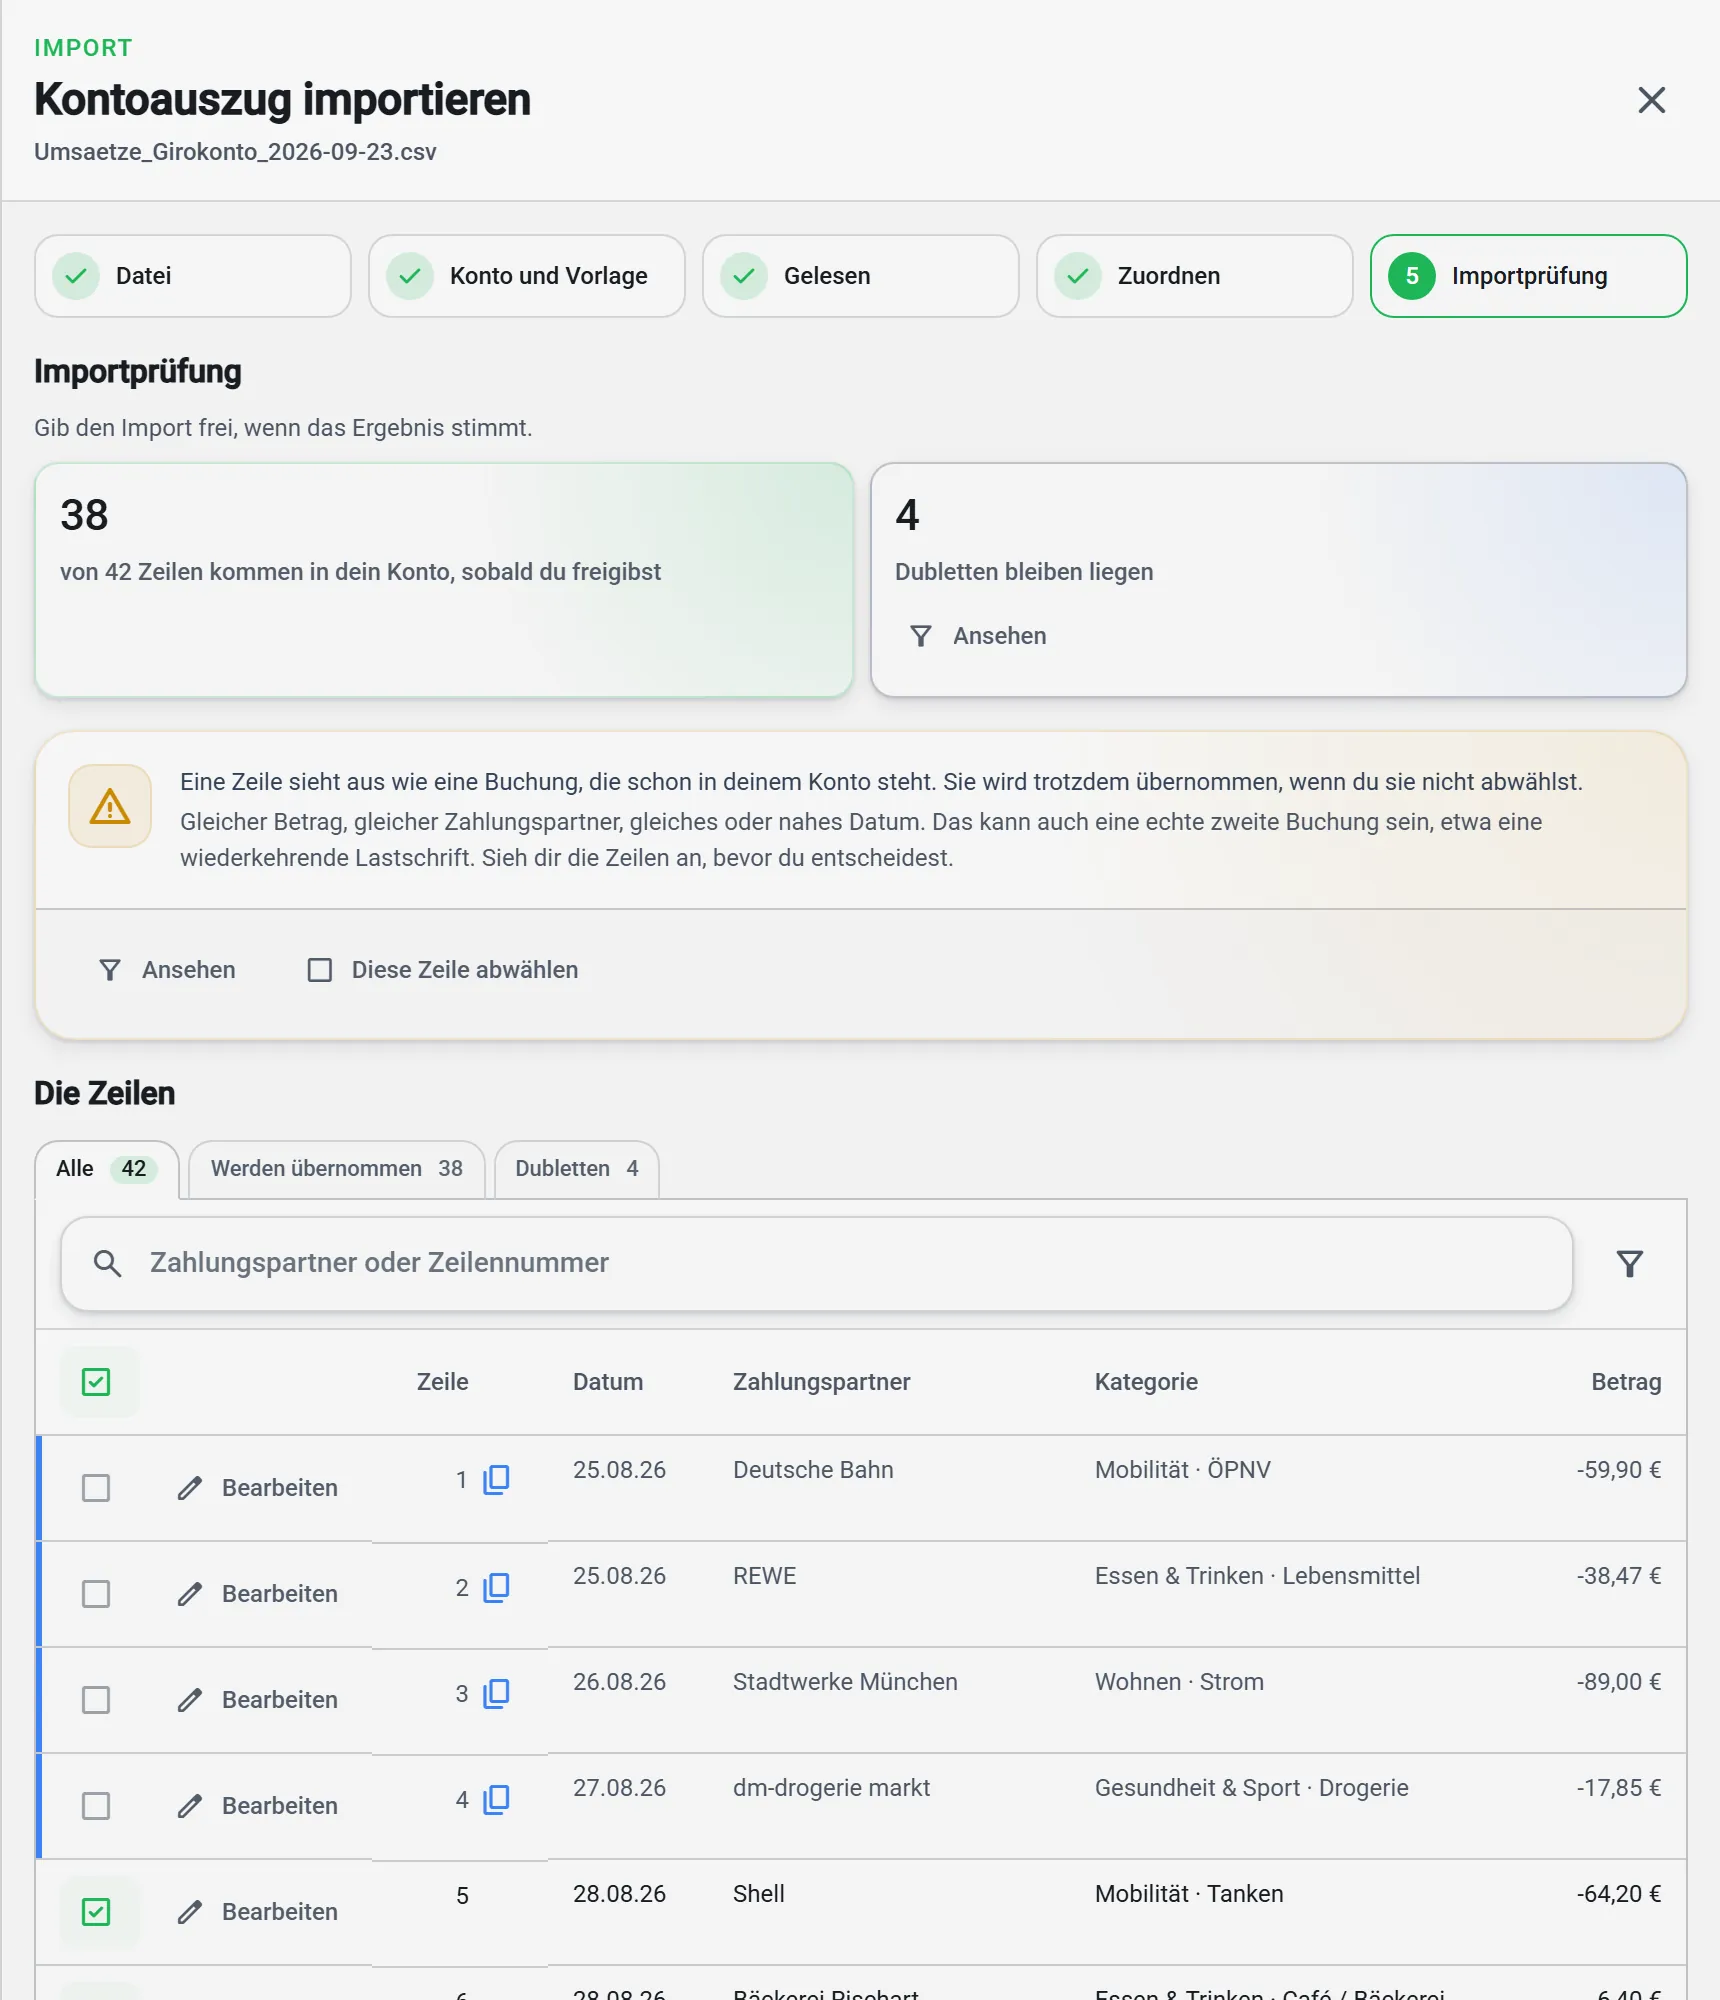Click the Betrag column header
The height and width of the screenshot is (2000, 1720).
[1626, 1382]
